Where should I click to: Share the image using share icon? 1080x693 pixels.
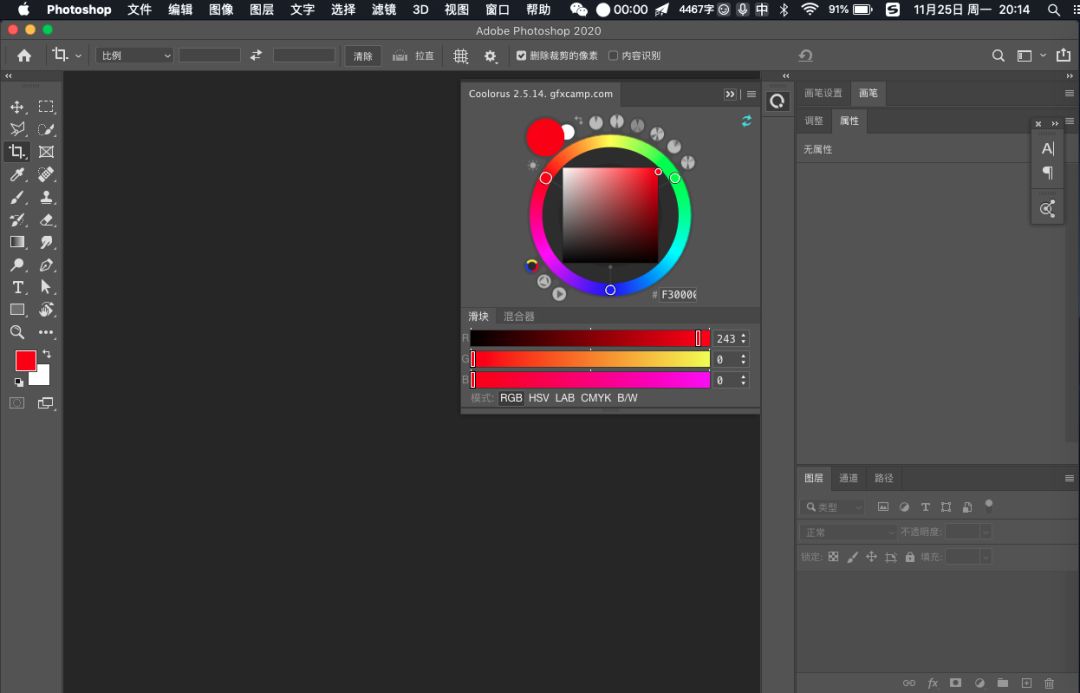tap(1063, 55)
